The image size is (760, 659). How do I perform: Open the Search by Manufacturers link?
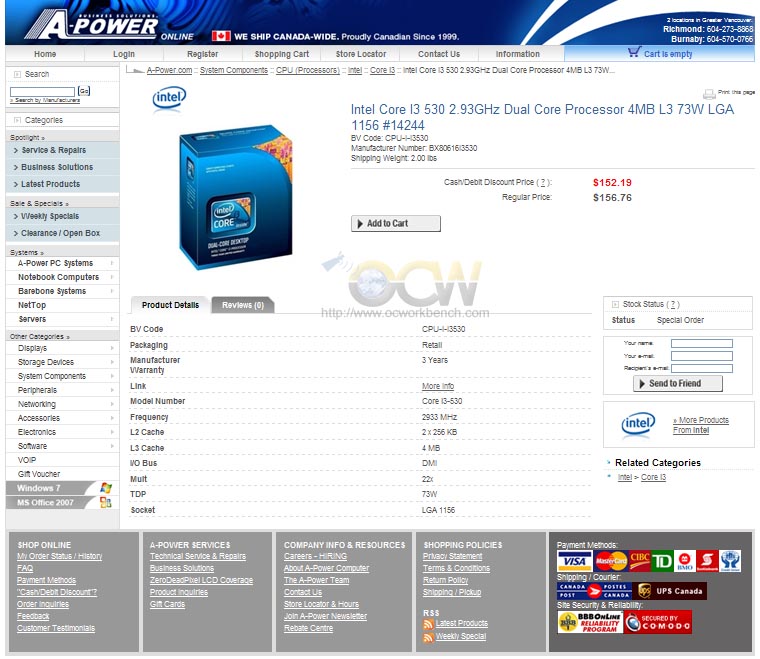point(45,100)
